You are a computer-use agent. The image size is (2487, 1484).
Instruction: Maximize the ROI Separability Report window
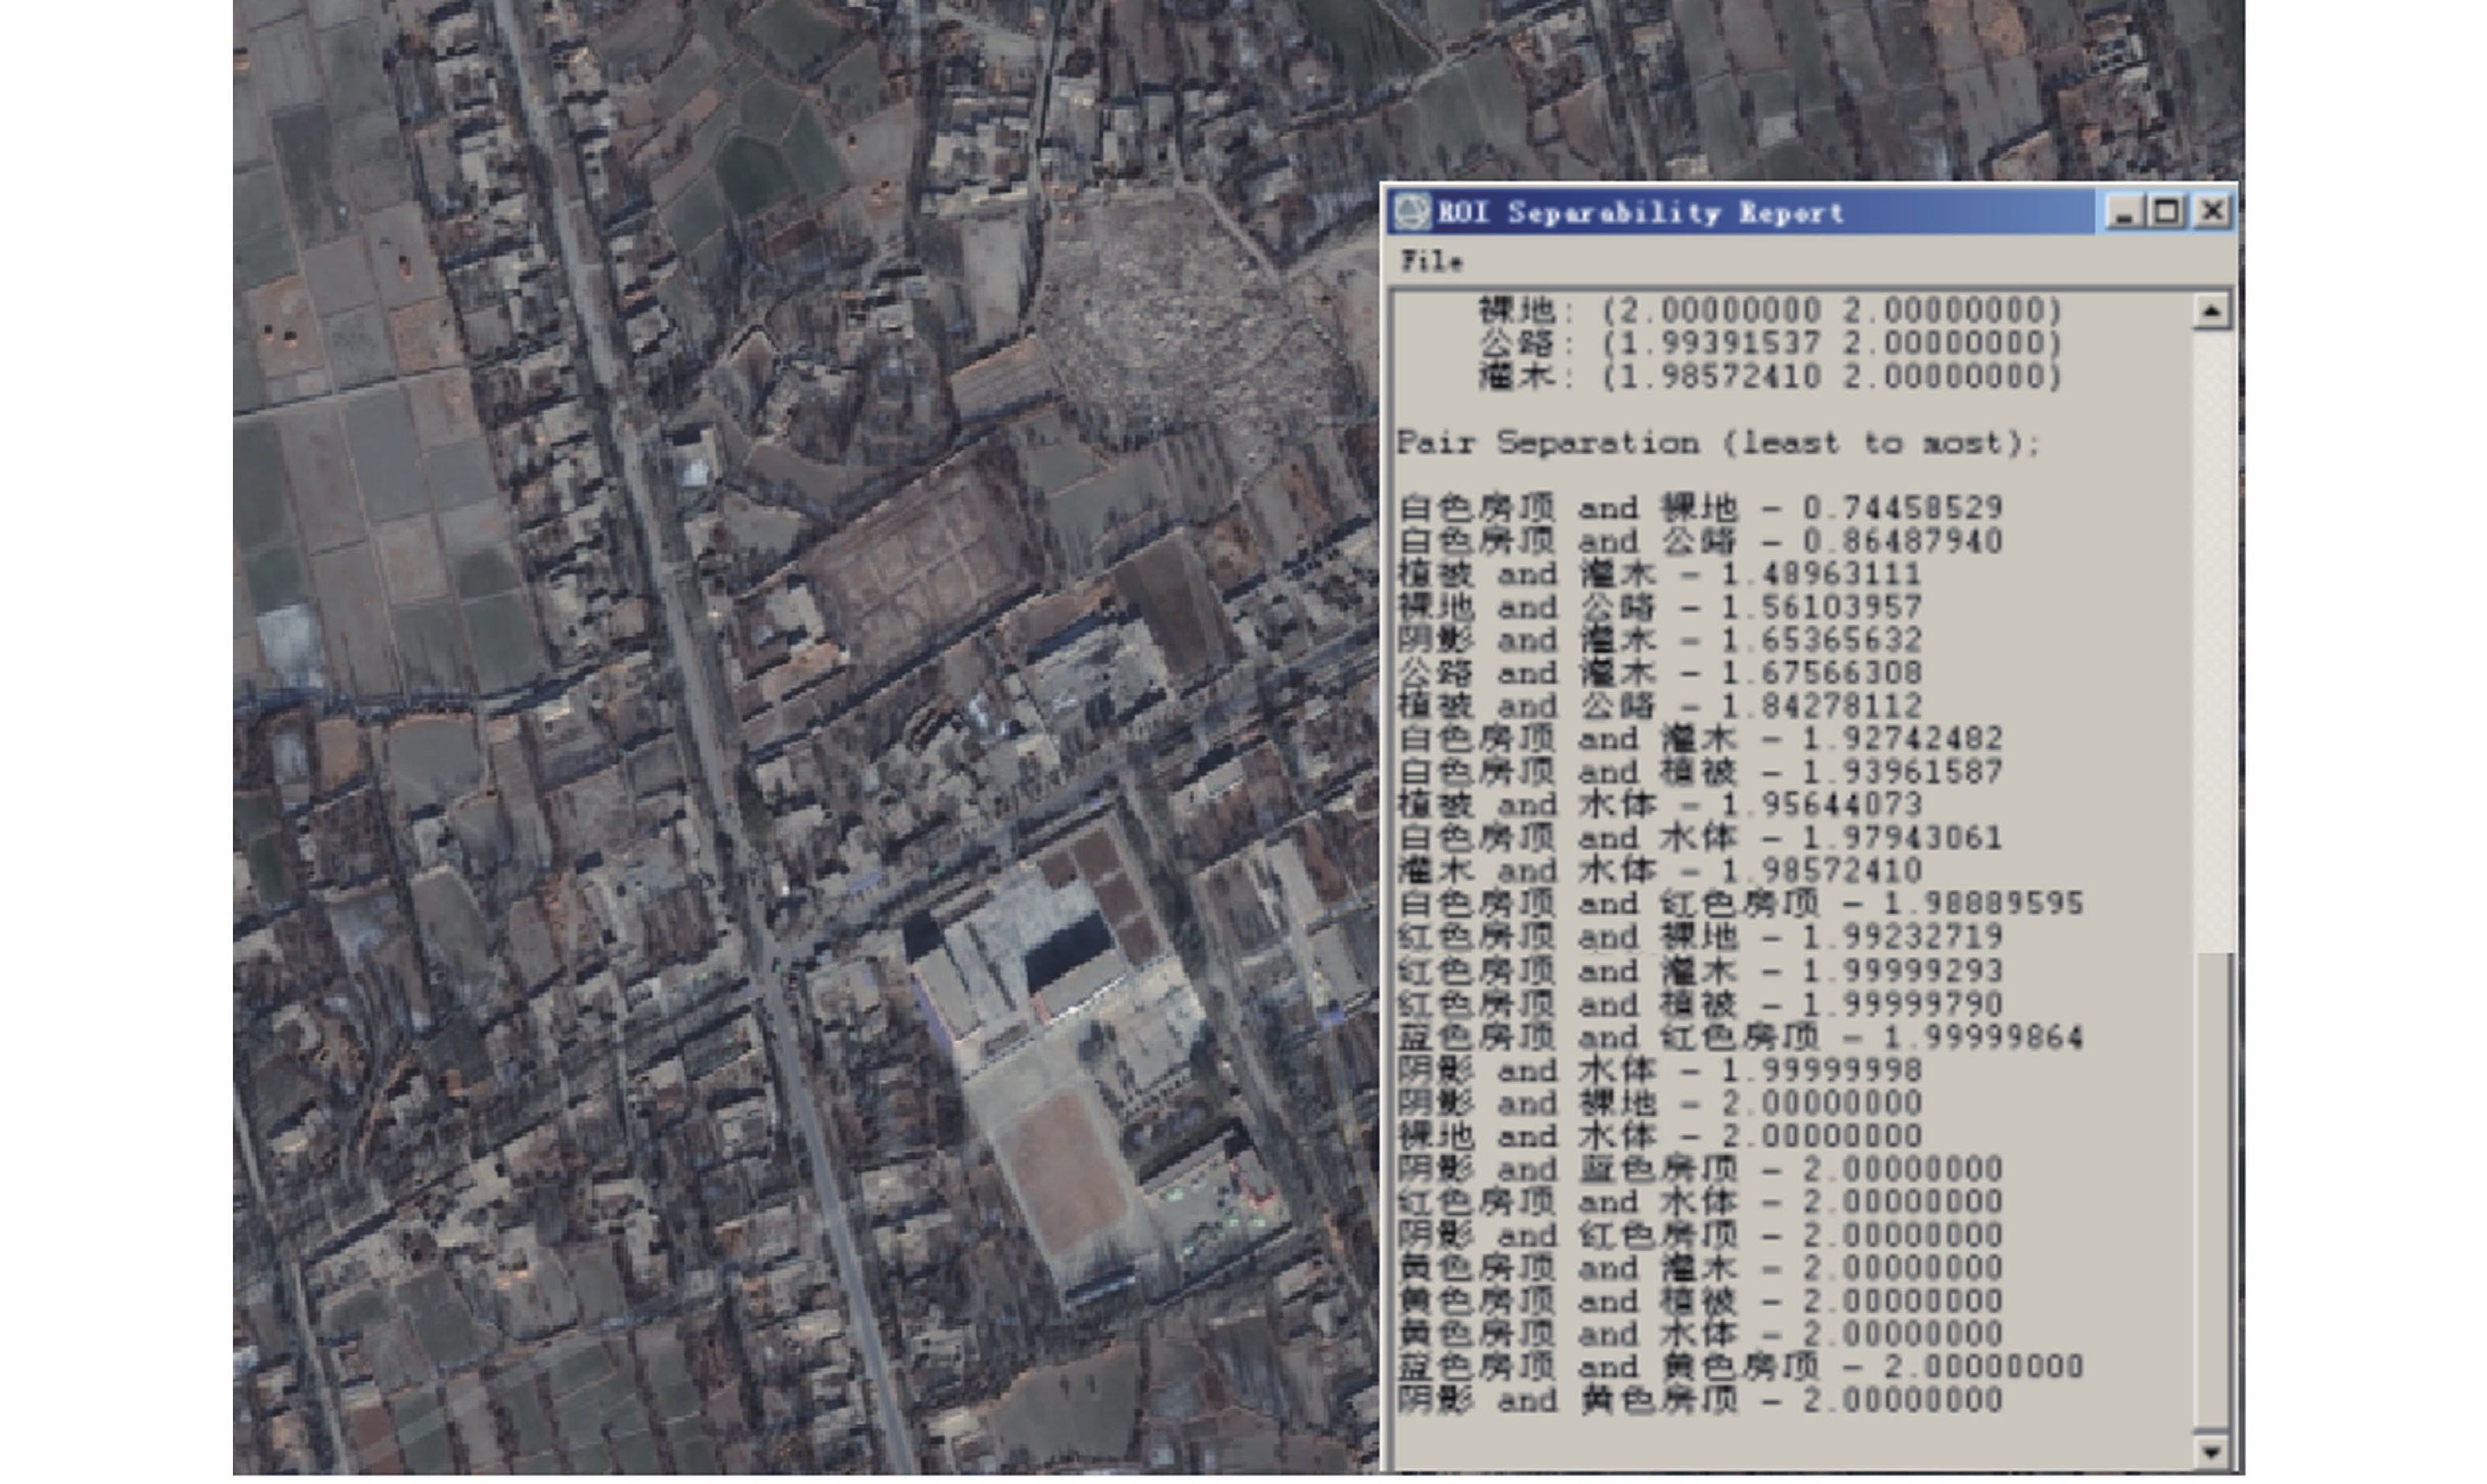(2166, 212)
